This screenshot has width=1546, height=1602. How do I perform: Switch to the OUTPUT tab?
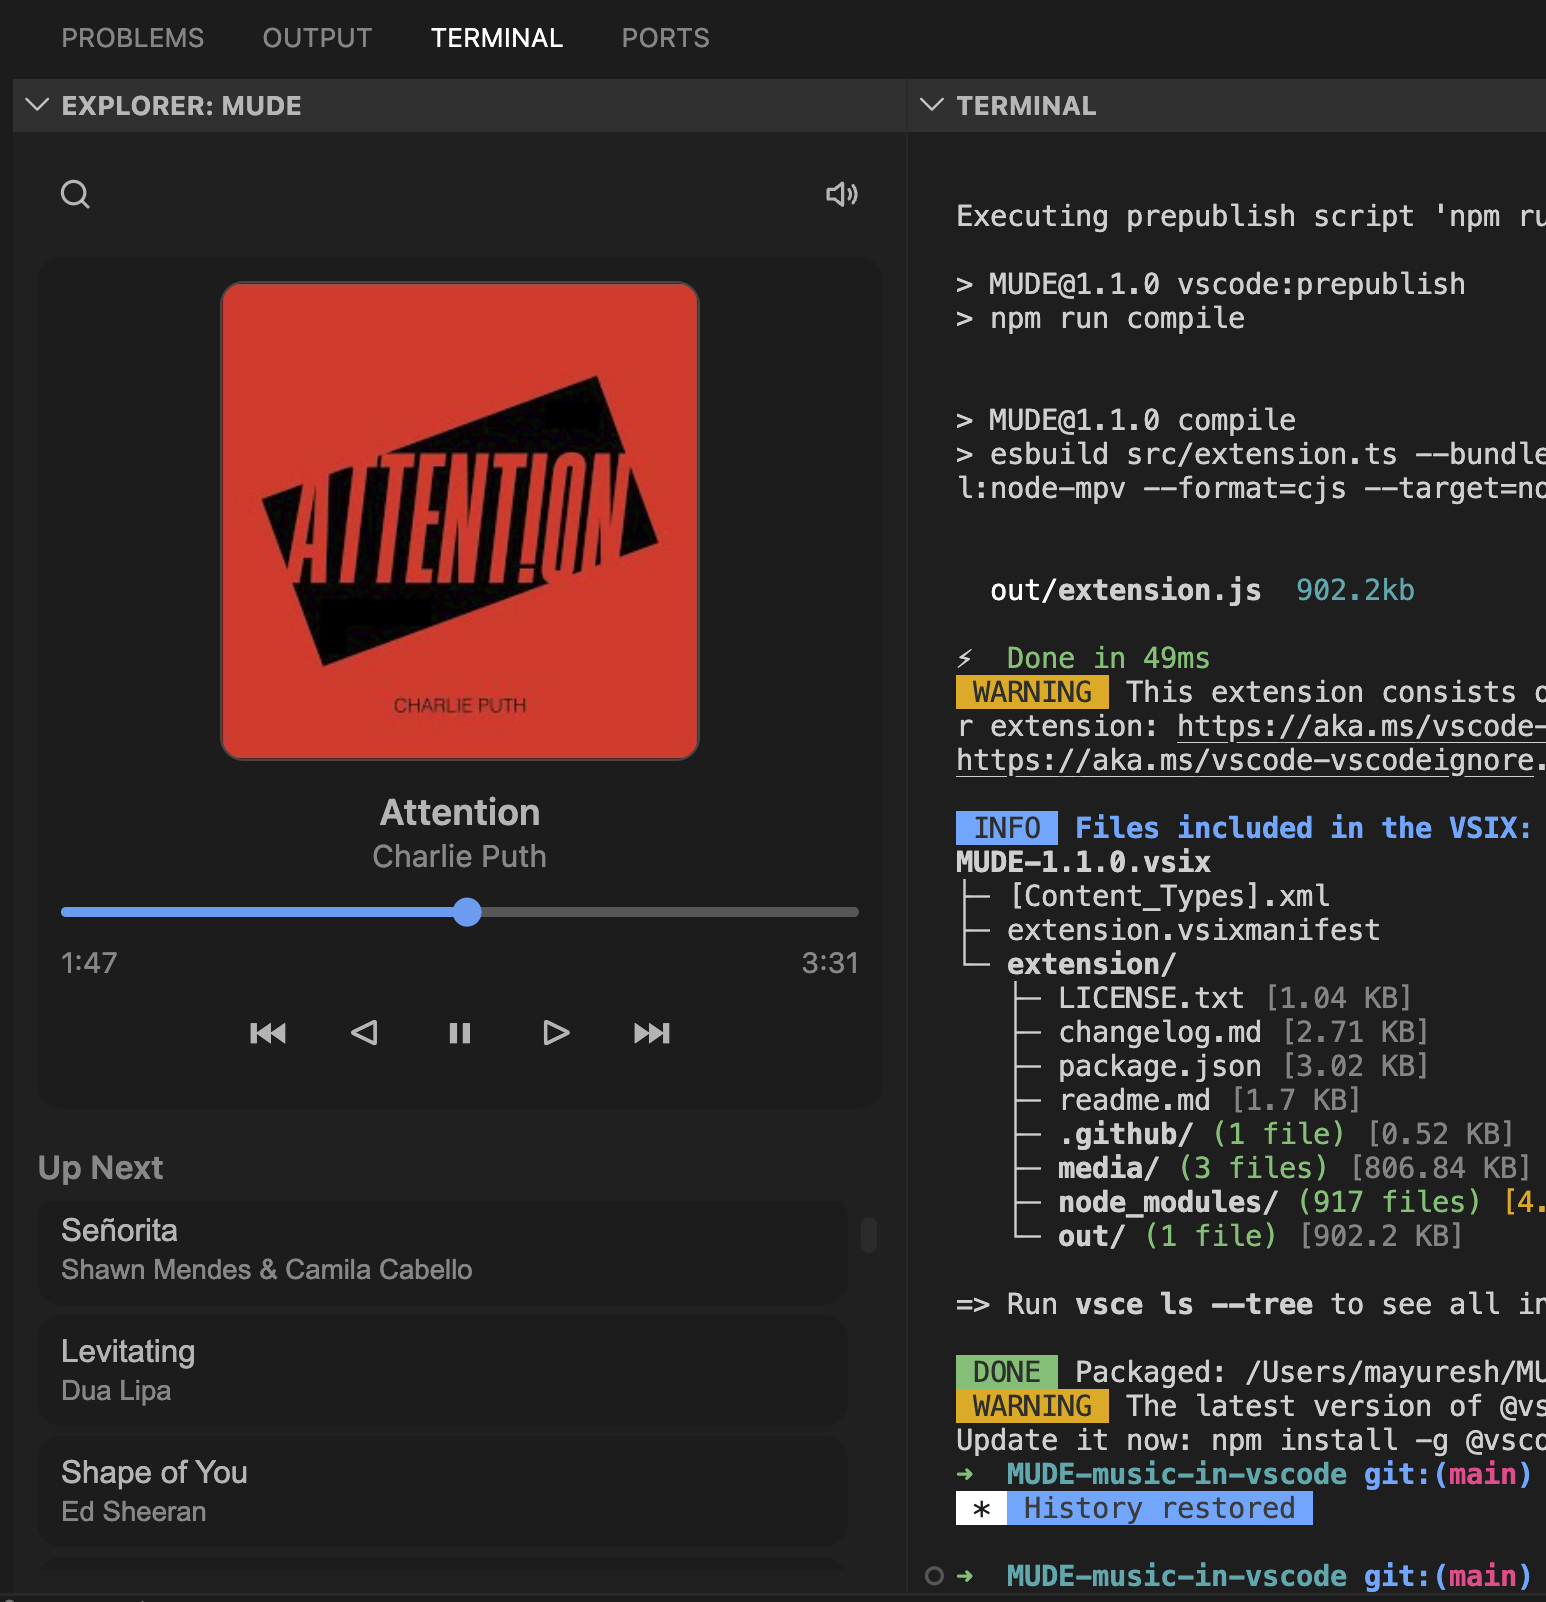point(317,38)
